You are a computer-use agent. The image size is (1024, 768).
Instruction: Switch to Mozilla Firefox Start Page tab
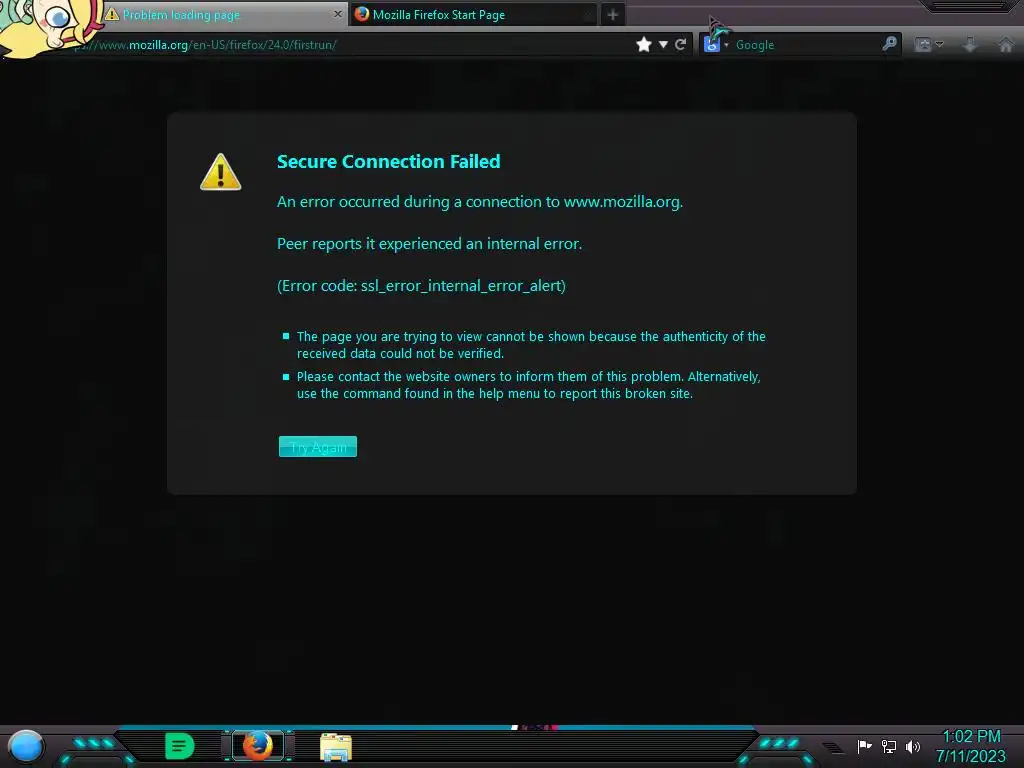pyautogui.click(x=473, y=14)
